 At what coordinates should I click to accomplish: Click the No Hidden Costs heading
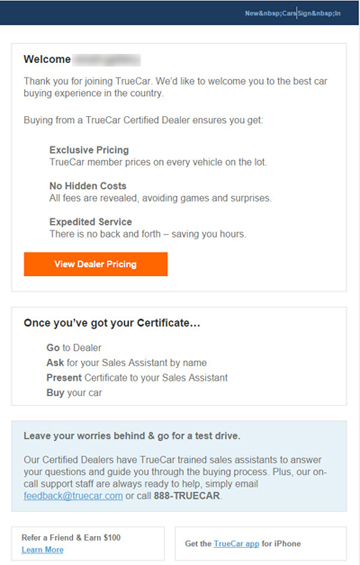point(88,186)
